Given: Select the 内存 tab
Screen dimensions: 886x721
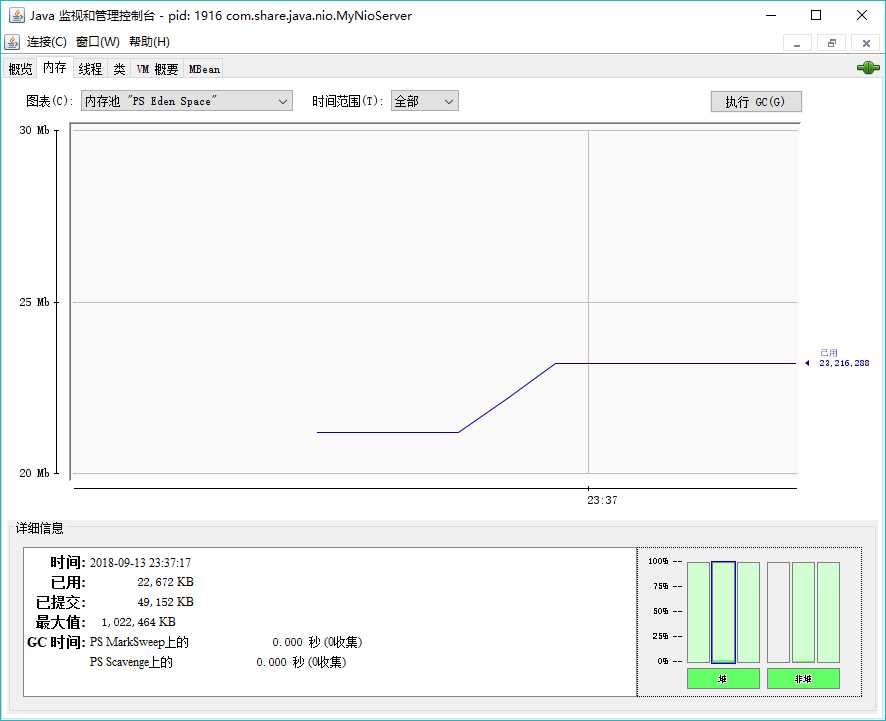Looking at the screenshot, I should point(55,68).
